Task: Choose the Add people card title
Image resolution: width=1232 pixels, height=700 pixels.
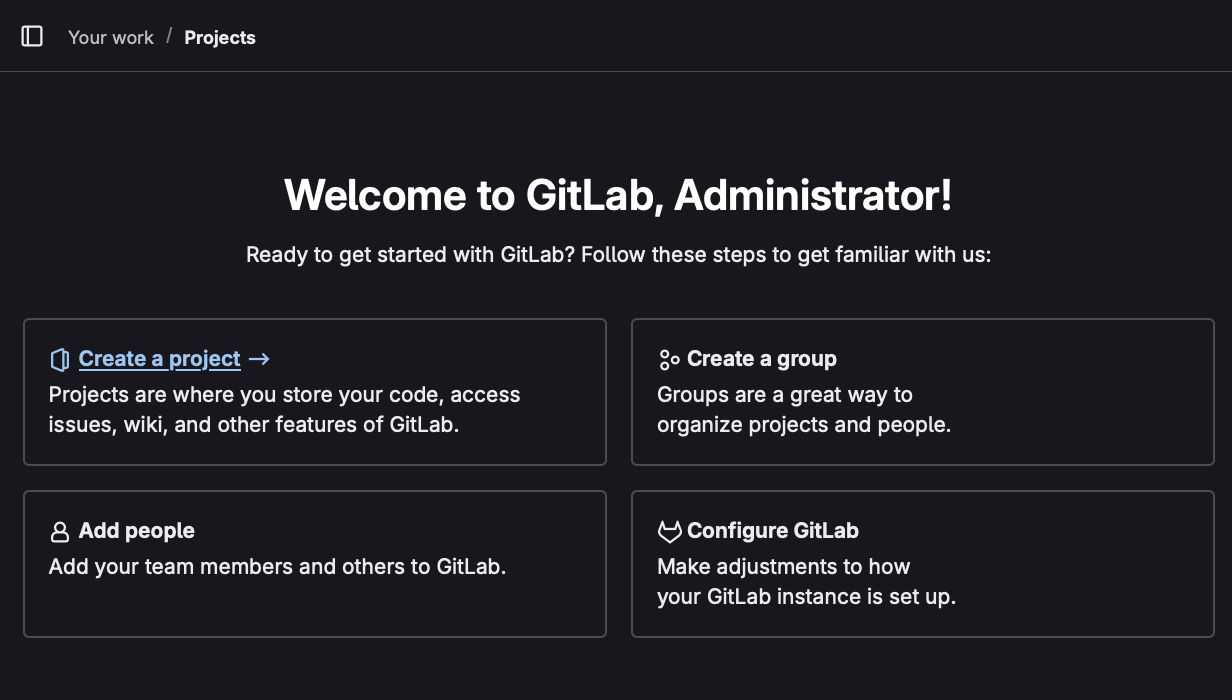Action: (137, 531)
